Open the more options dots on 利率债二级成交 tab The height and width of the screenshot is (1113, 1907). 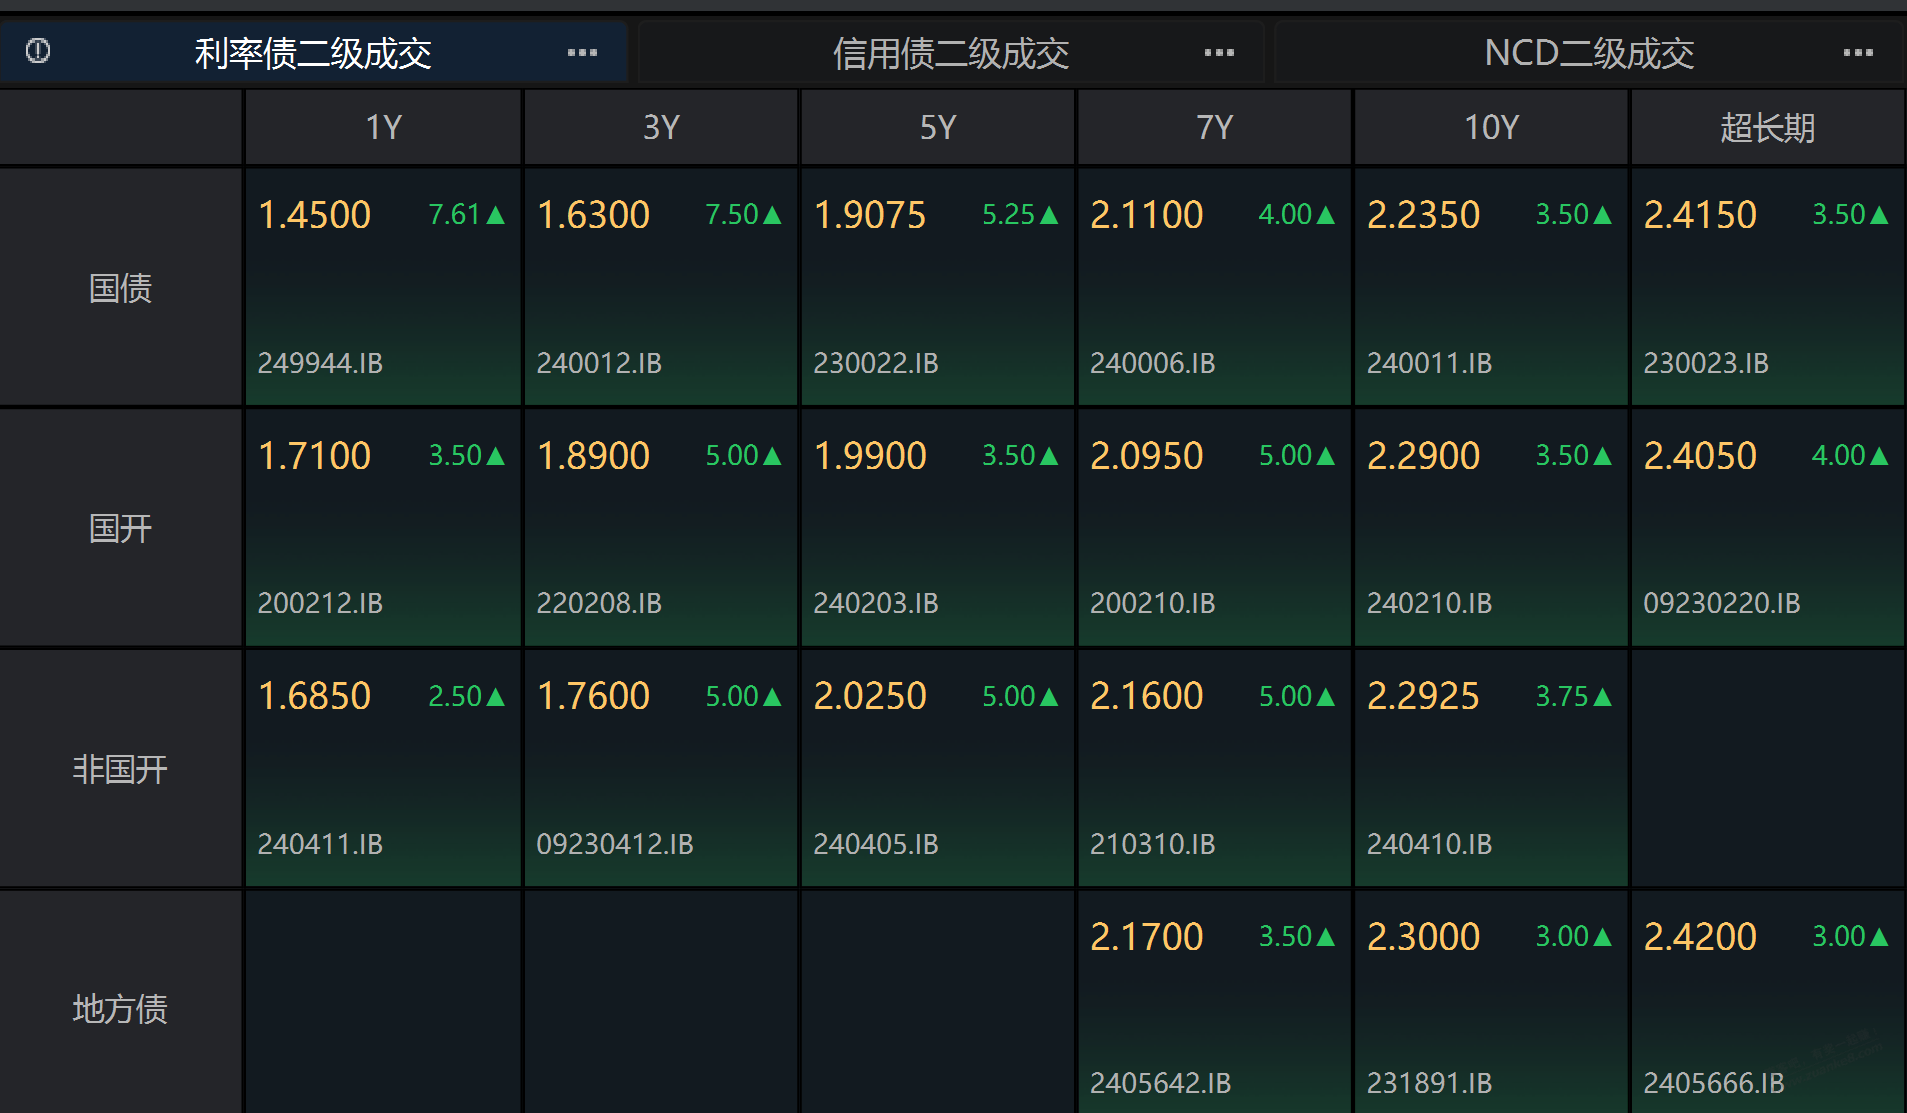[582, 53]
